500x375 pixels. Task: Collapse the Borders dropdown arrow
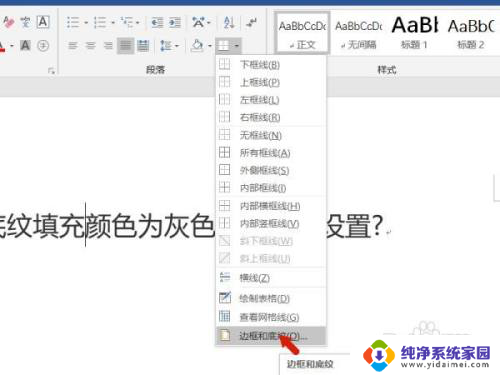click(236, 46)
